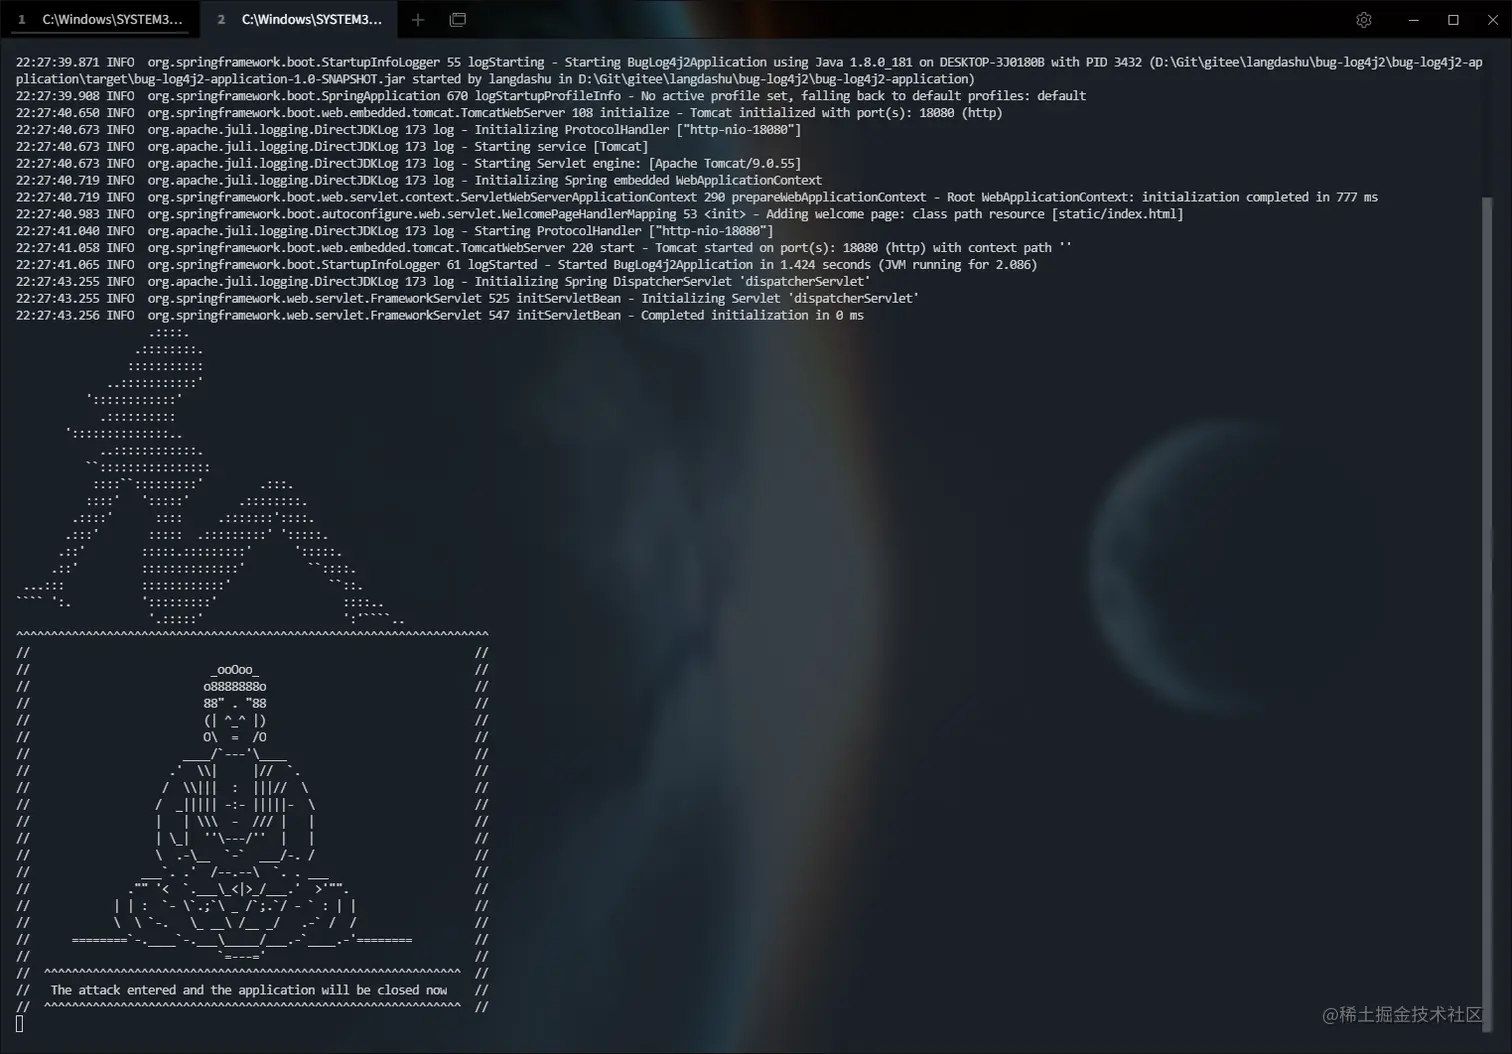Close the terminal window
Viewport: 1512px width, 1054px height.
(1492, 19)
